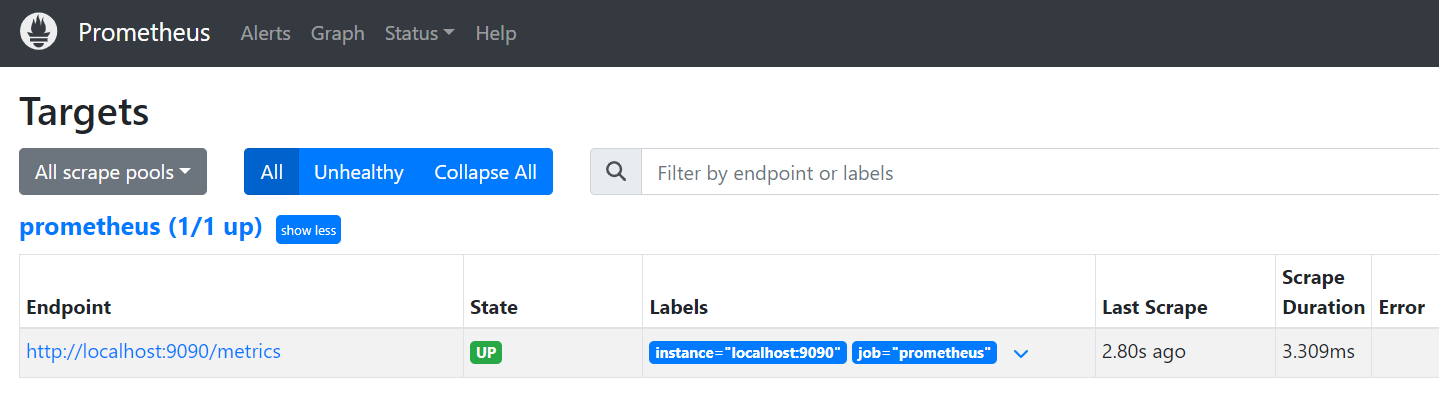Viewport: 1439px width, 413px height.
Task: Expand labels with the blue chevron icon
Action: (x=1020, y=353)
